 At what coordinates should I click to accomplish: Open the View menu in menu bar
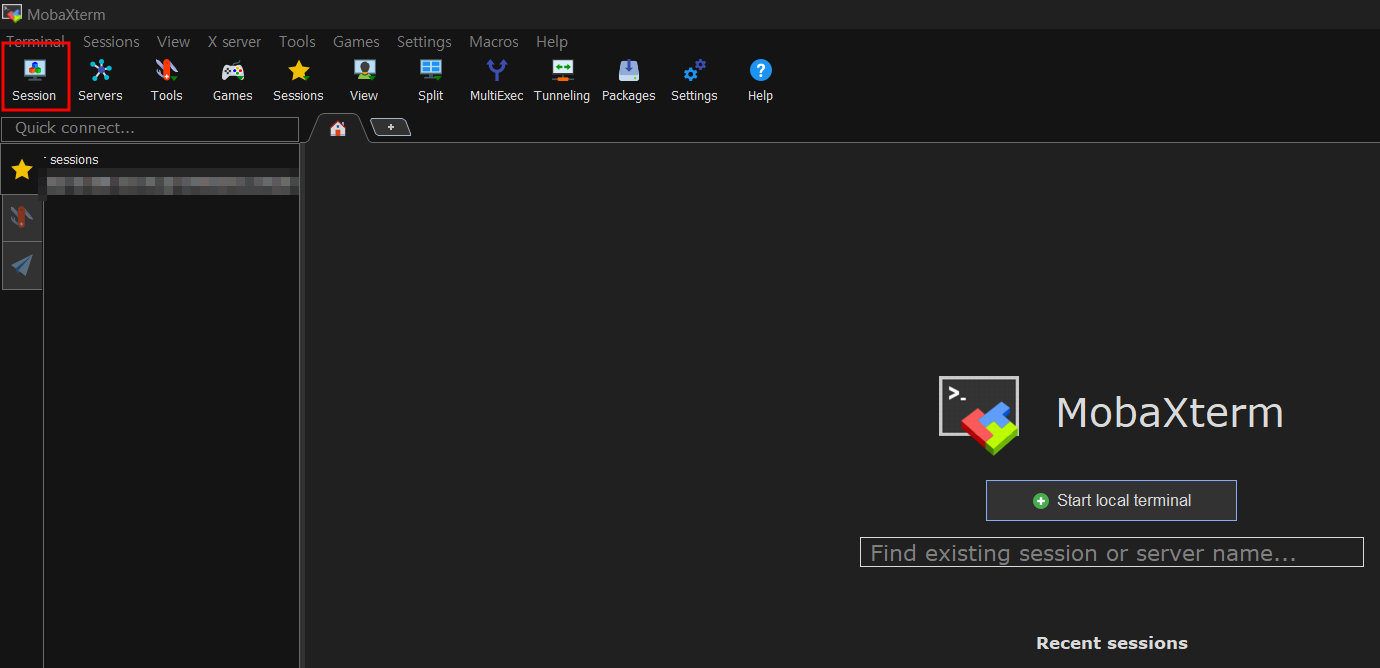tap(173, 42)
